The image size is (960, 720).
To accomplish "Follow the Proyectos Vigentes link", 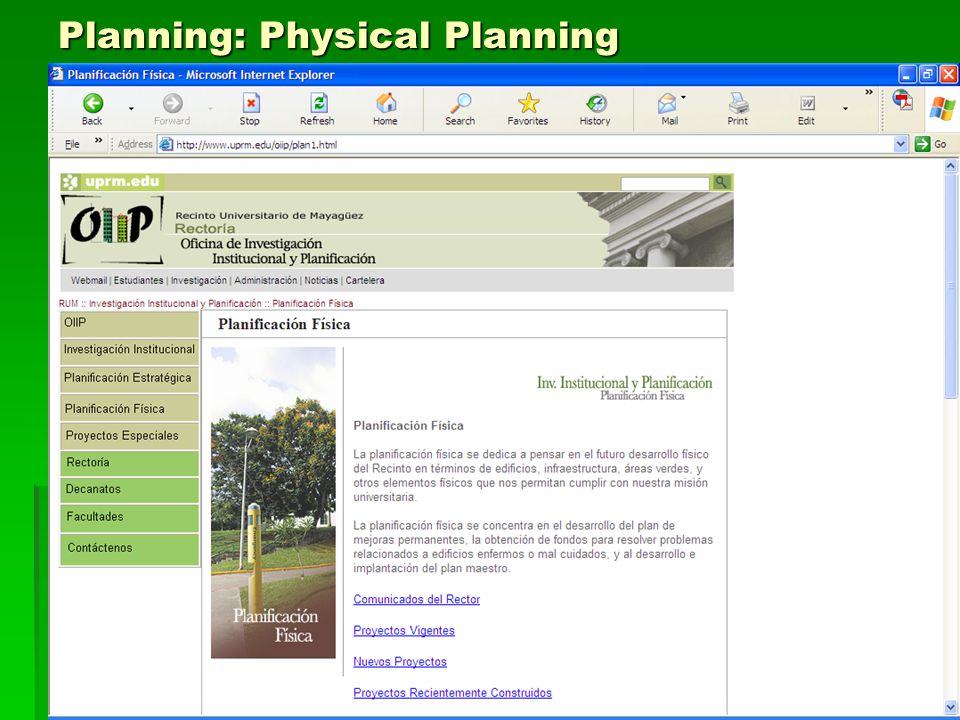I will (x=404, y=631).
